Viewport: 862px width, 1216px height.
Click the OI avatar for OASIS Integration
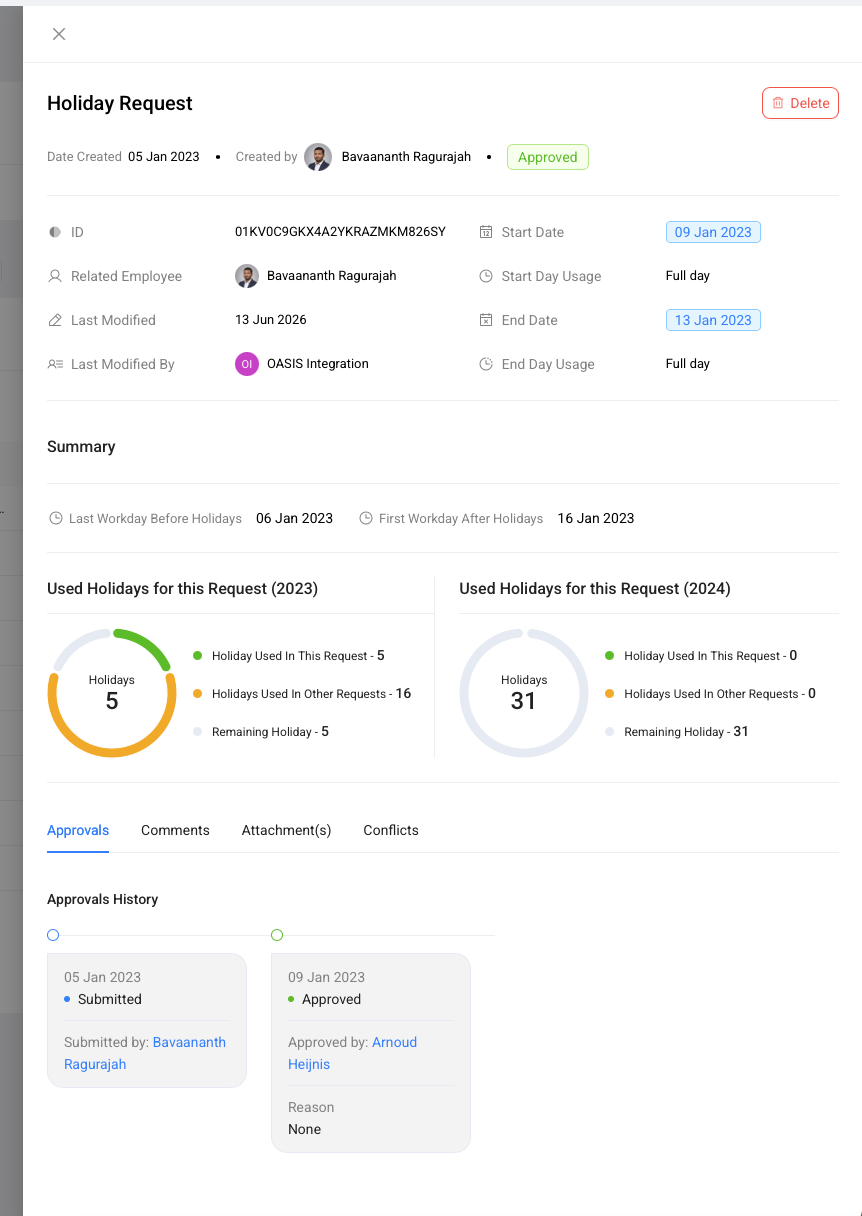coord(246,364)
